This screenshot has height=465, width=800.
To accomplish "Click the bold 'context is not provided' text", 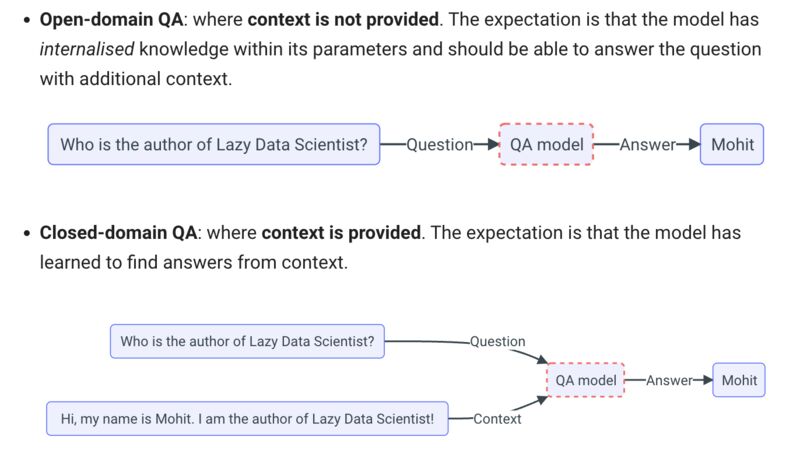I will pos(343,19).
